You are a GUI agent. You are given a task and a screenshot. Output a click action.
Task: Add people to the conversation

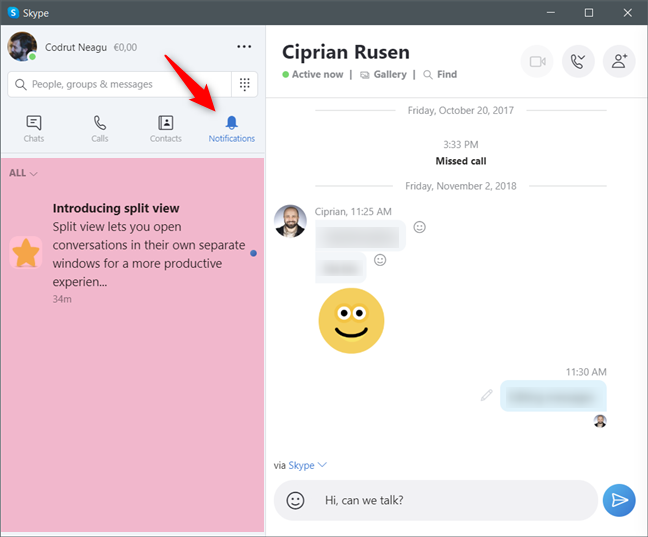click(619, 62)
